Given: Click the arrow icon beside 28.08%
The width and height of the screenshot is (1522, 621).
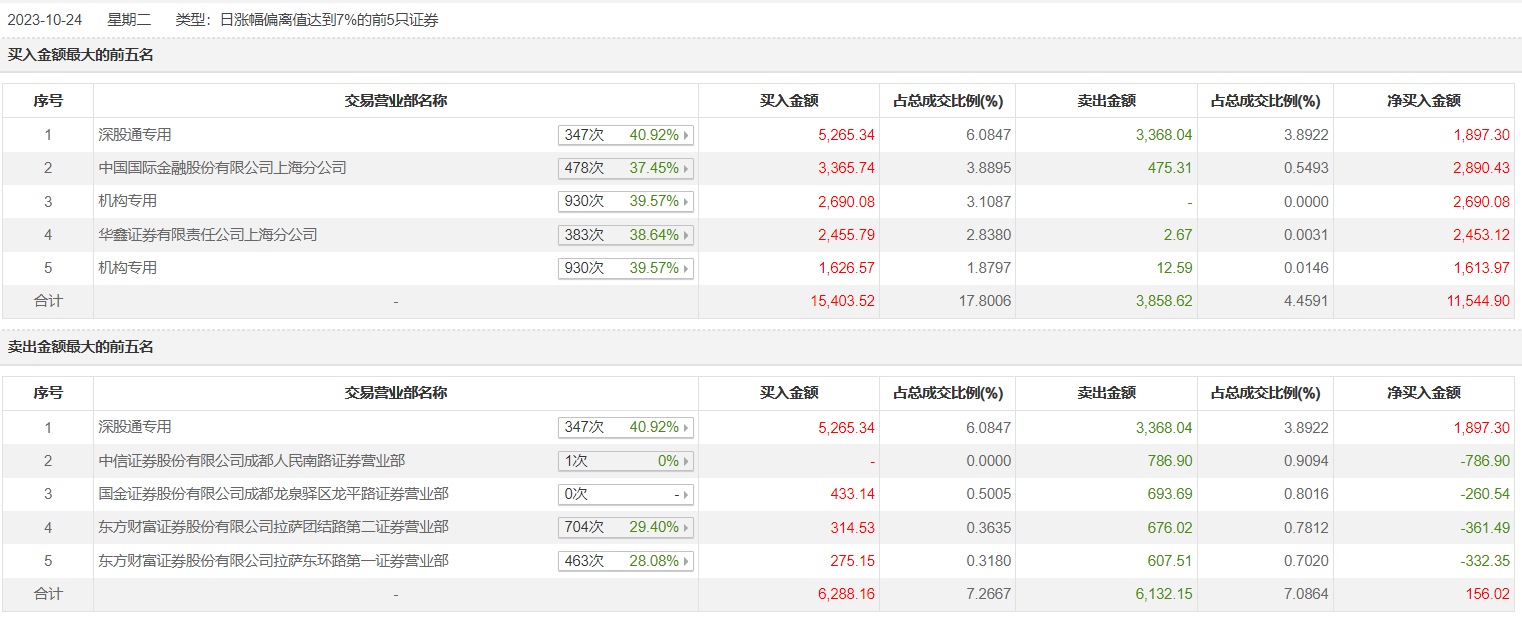Looking at the screenshot, I should point(686,561).
